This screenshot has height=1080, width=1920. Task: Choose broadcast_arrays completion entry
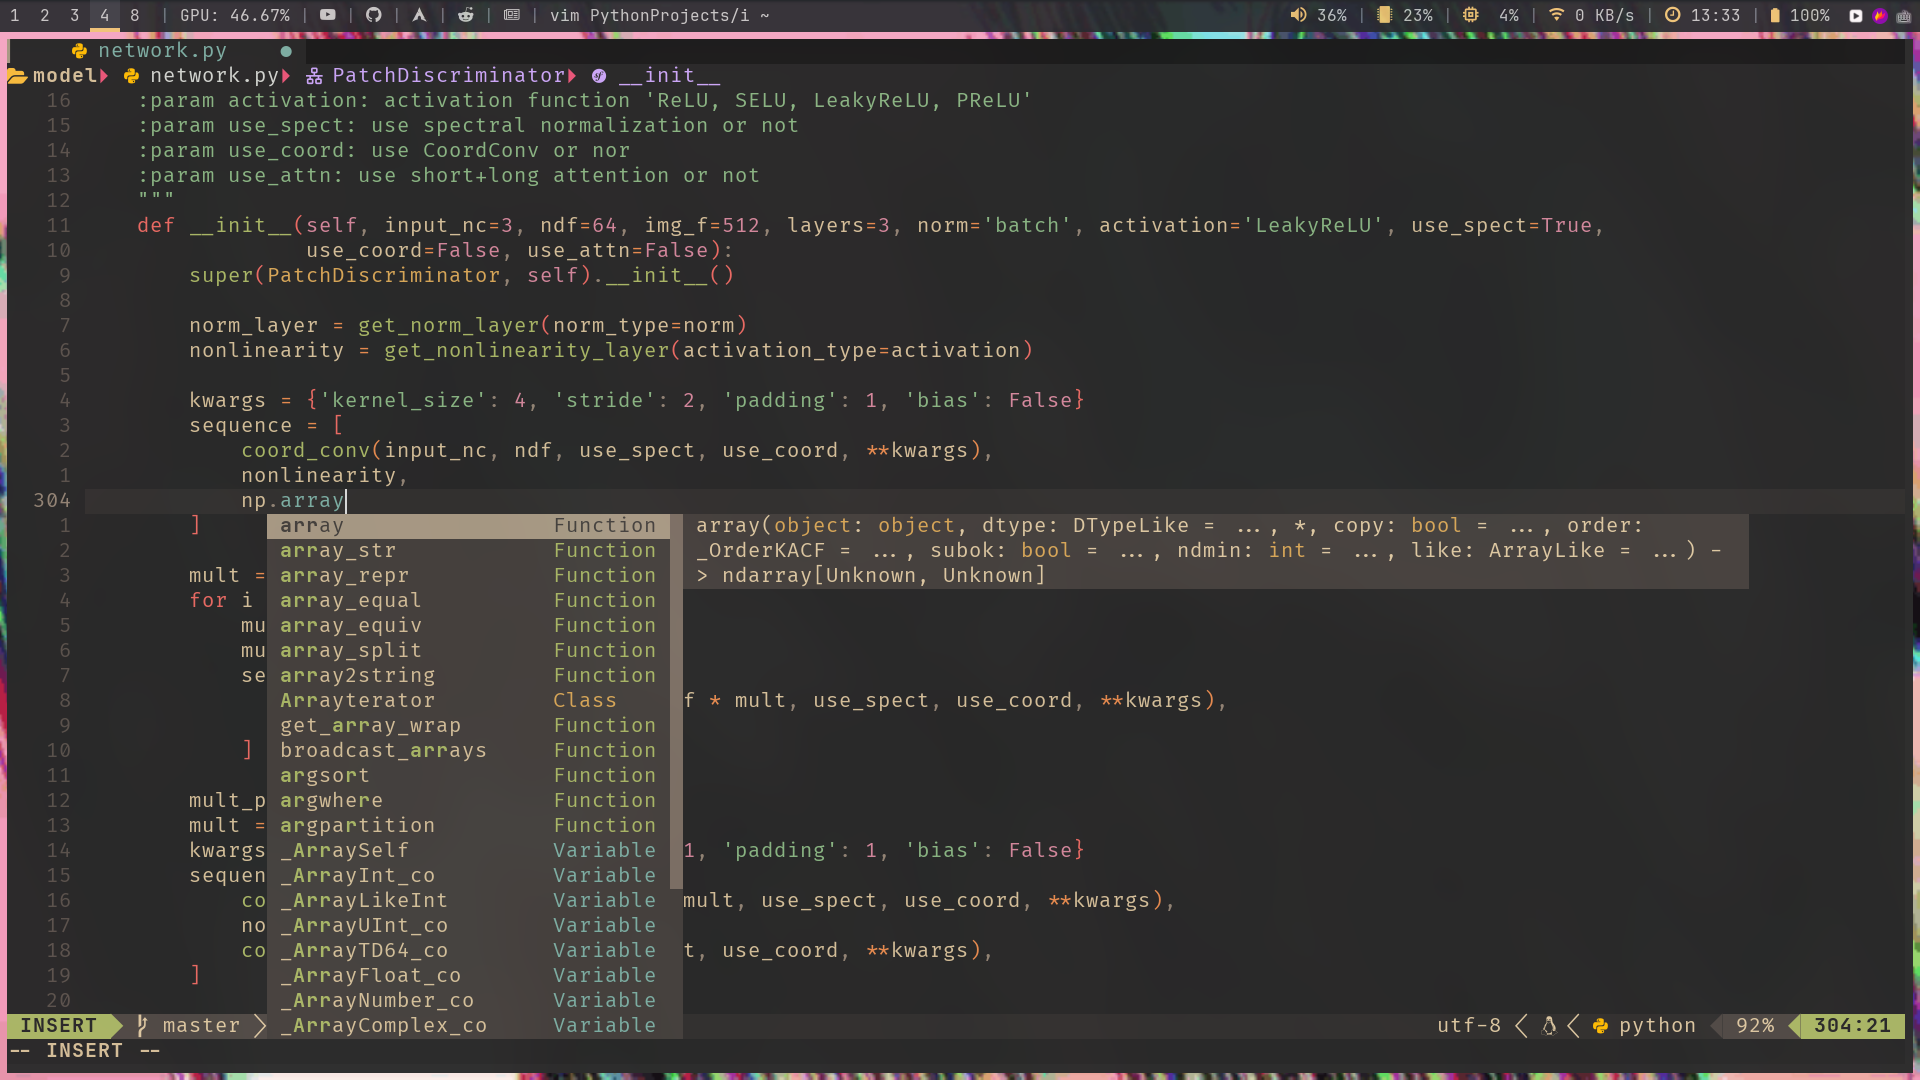(x=383, y=751)
